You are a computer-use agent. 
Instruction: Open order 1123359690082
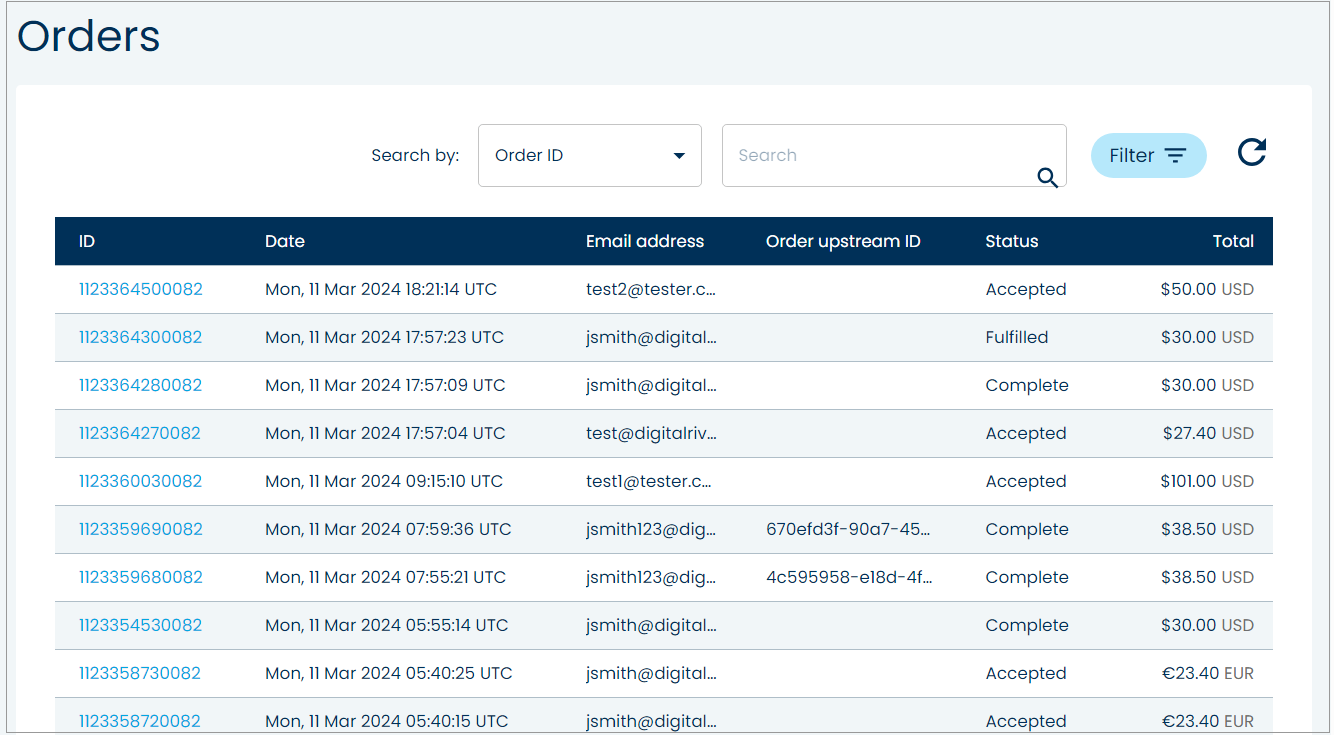[x=141, y=530]
